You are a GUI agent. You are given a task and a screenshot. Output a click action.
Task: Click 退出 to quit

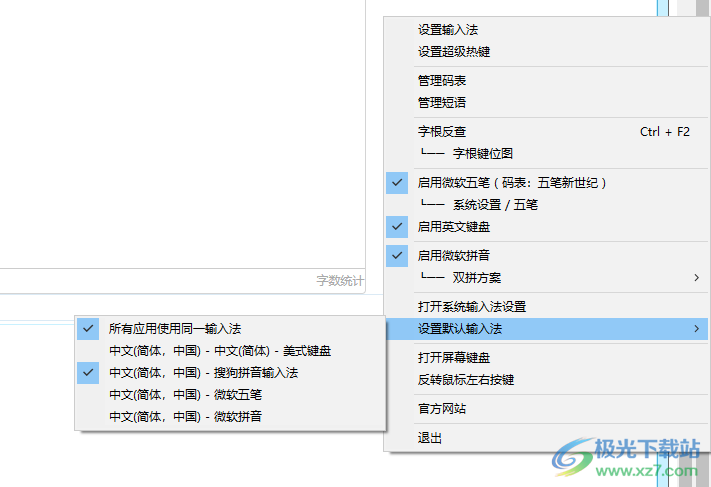546,438
